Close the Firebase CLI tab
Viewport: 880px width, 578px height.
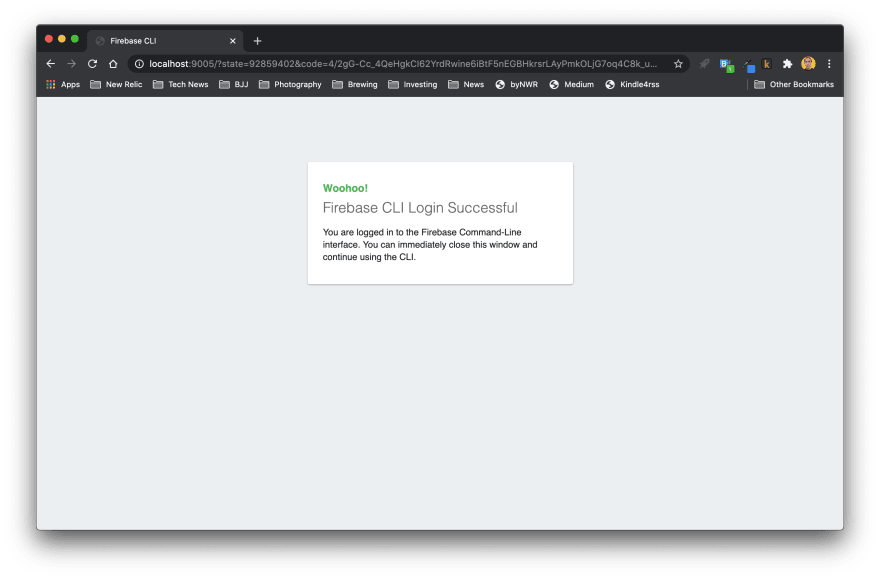click(233, 41)
